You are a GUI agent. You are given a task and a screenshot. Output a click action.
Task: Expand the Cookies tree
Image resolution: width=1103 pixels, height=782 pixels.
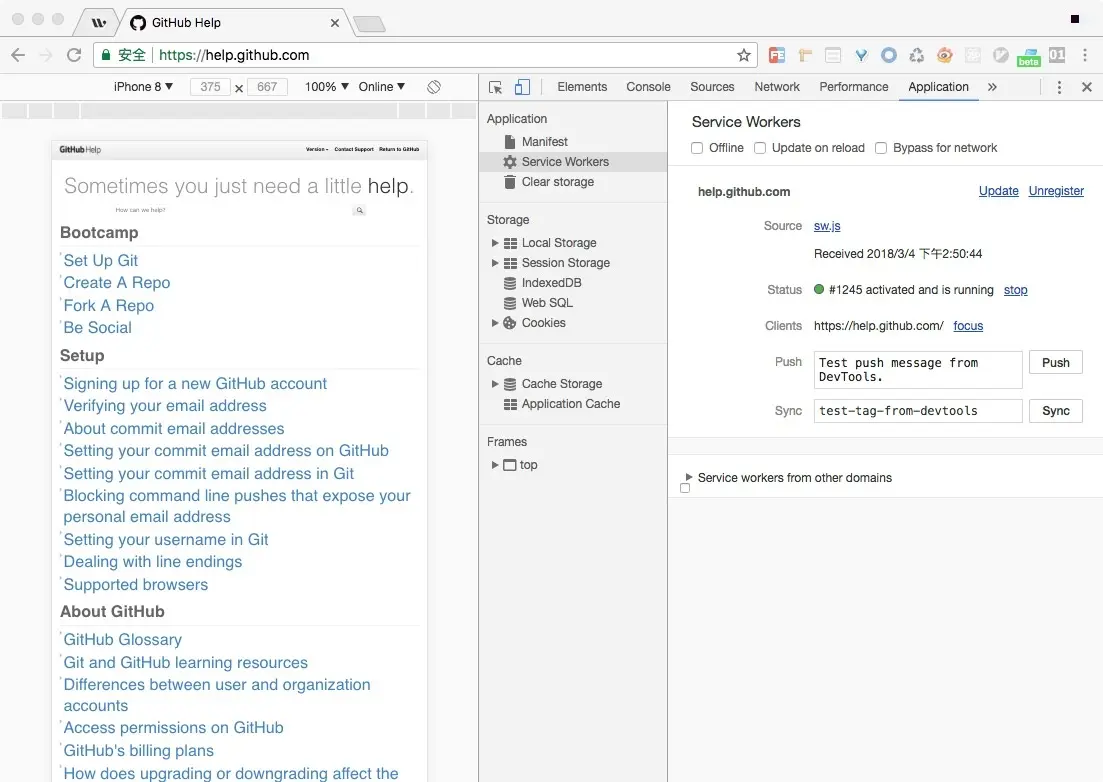[495, 323]
